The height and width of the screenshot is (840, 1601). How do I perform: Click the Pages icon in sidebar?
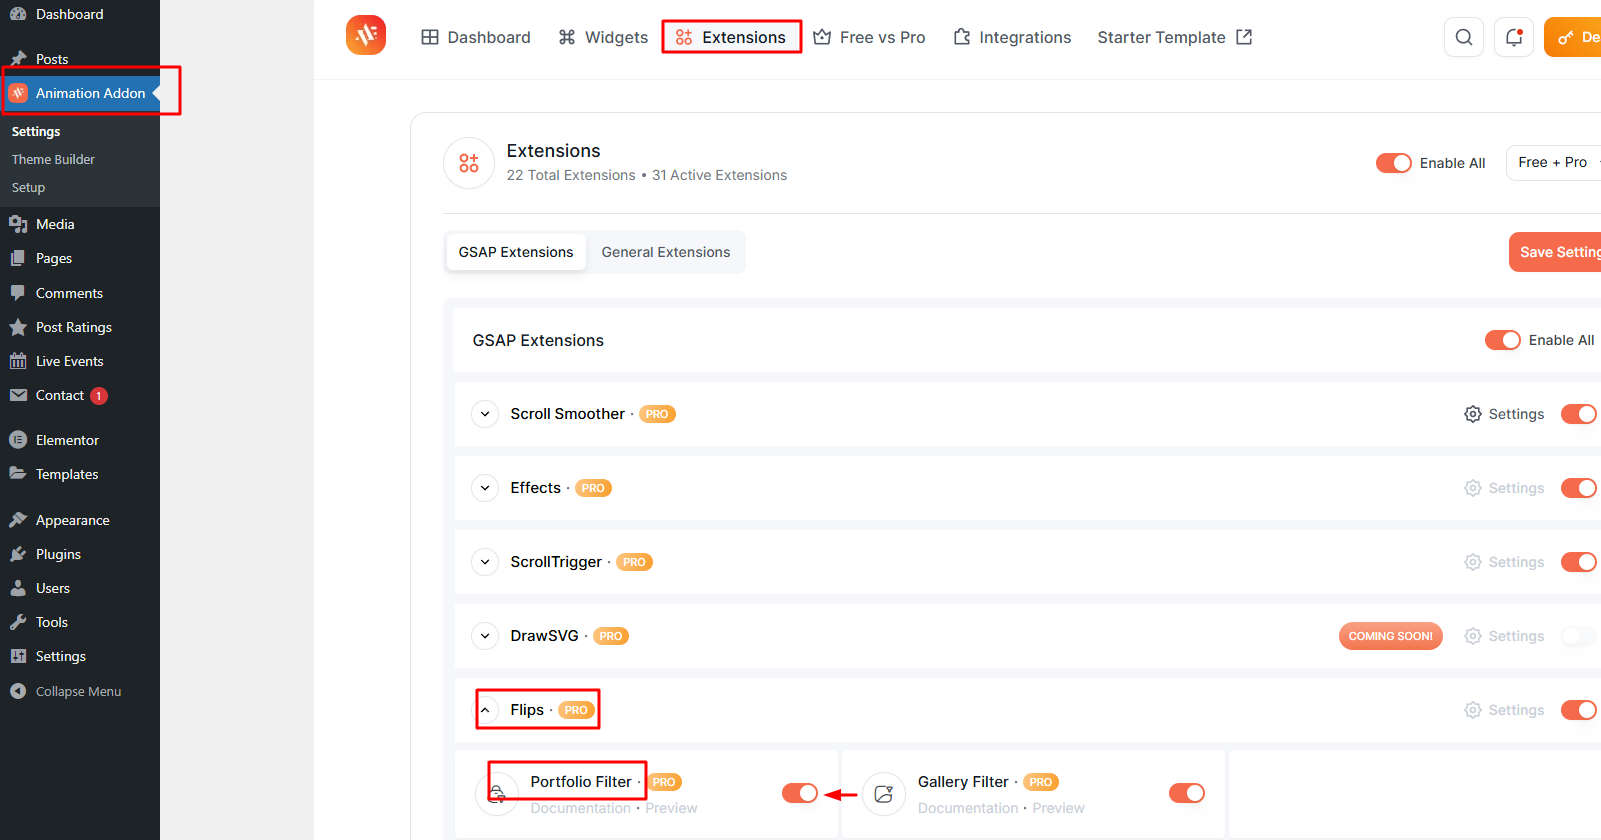18,258
